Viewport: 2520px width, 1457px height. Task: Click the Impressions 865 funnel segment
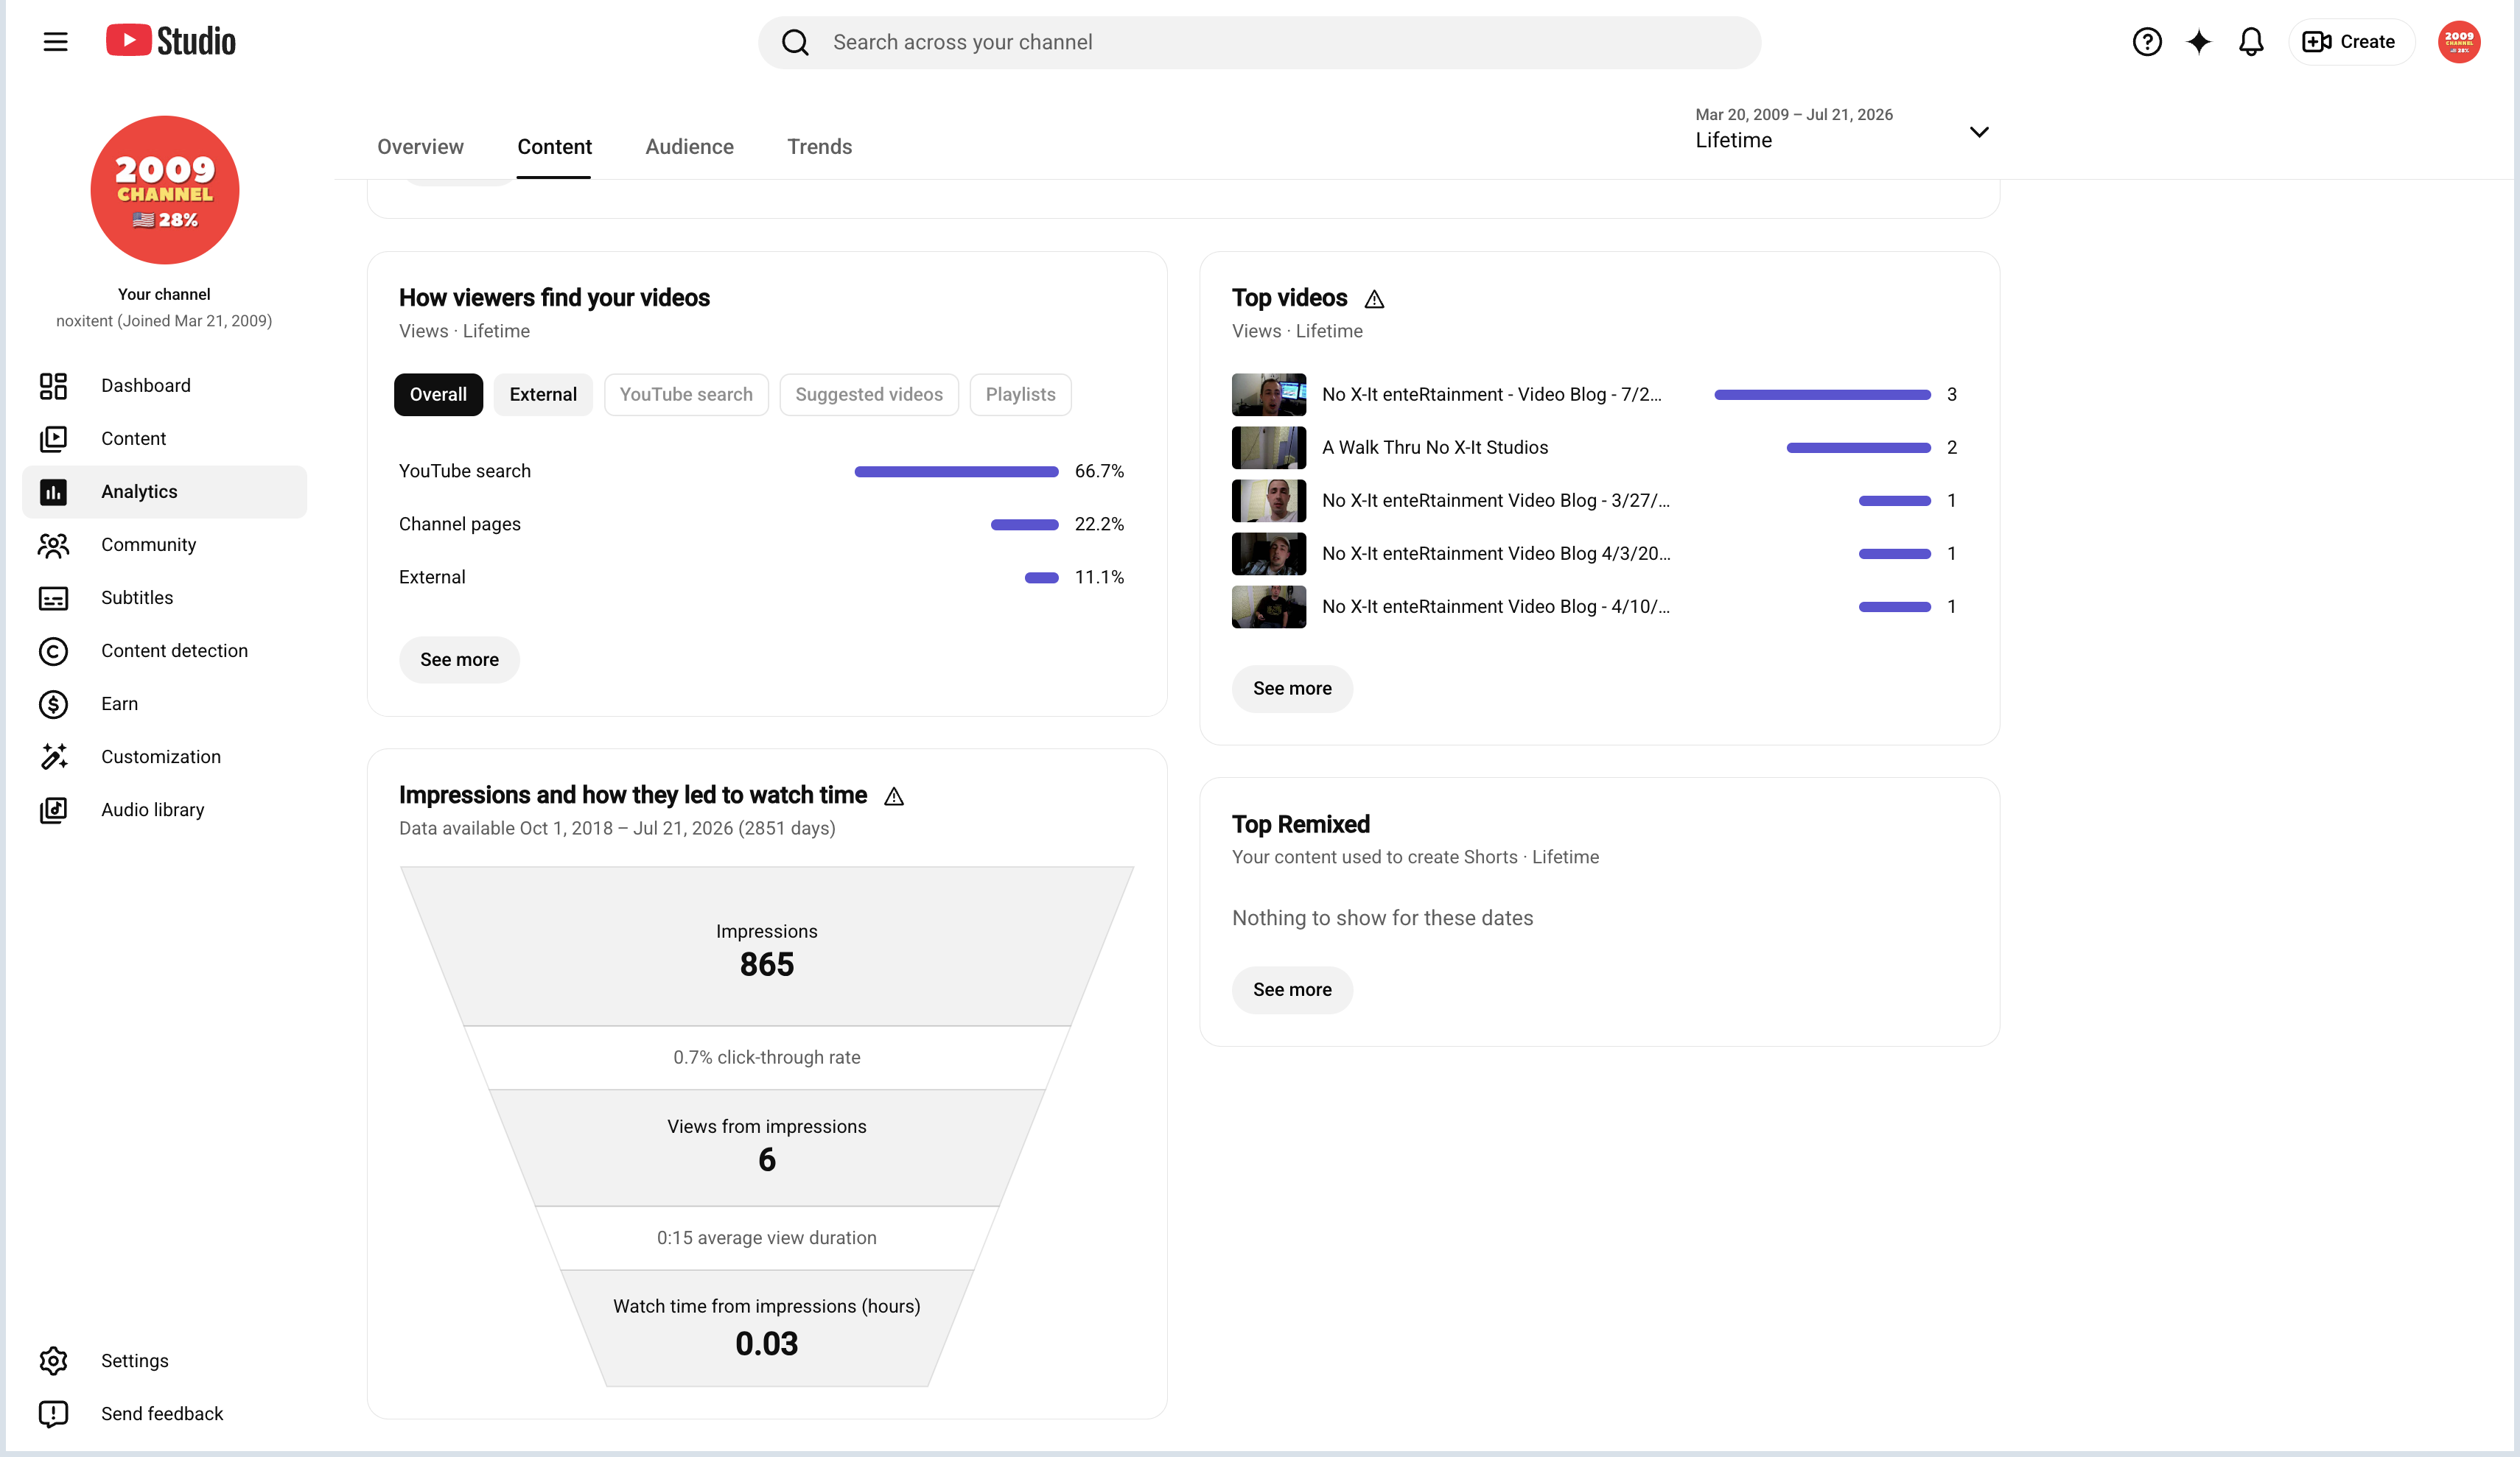767,947
